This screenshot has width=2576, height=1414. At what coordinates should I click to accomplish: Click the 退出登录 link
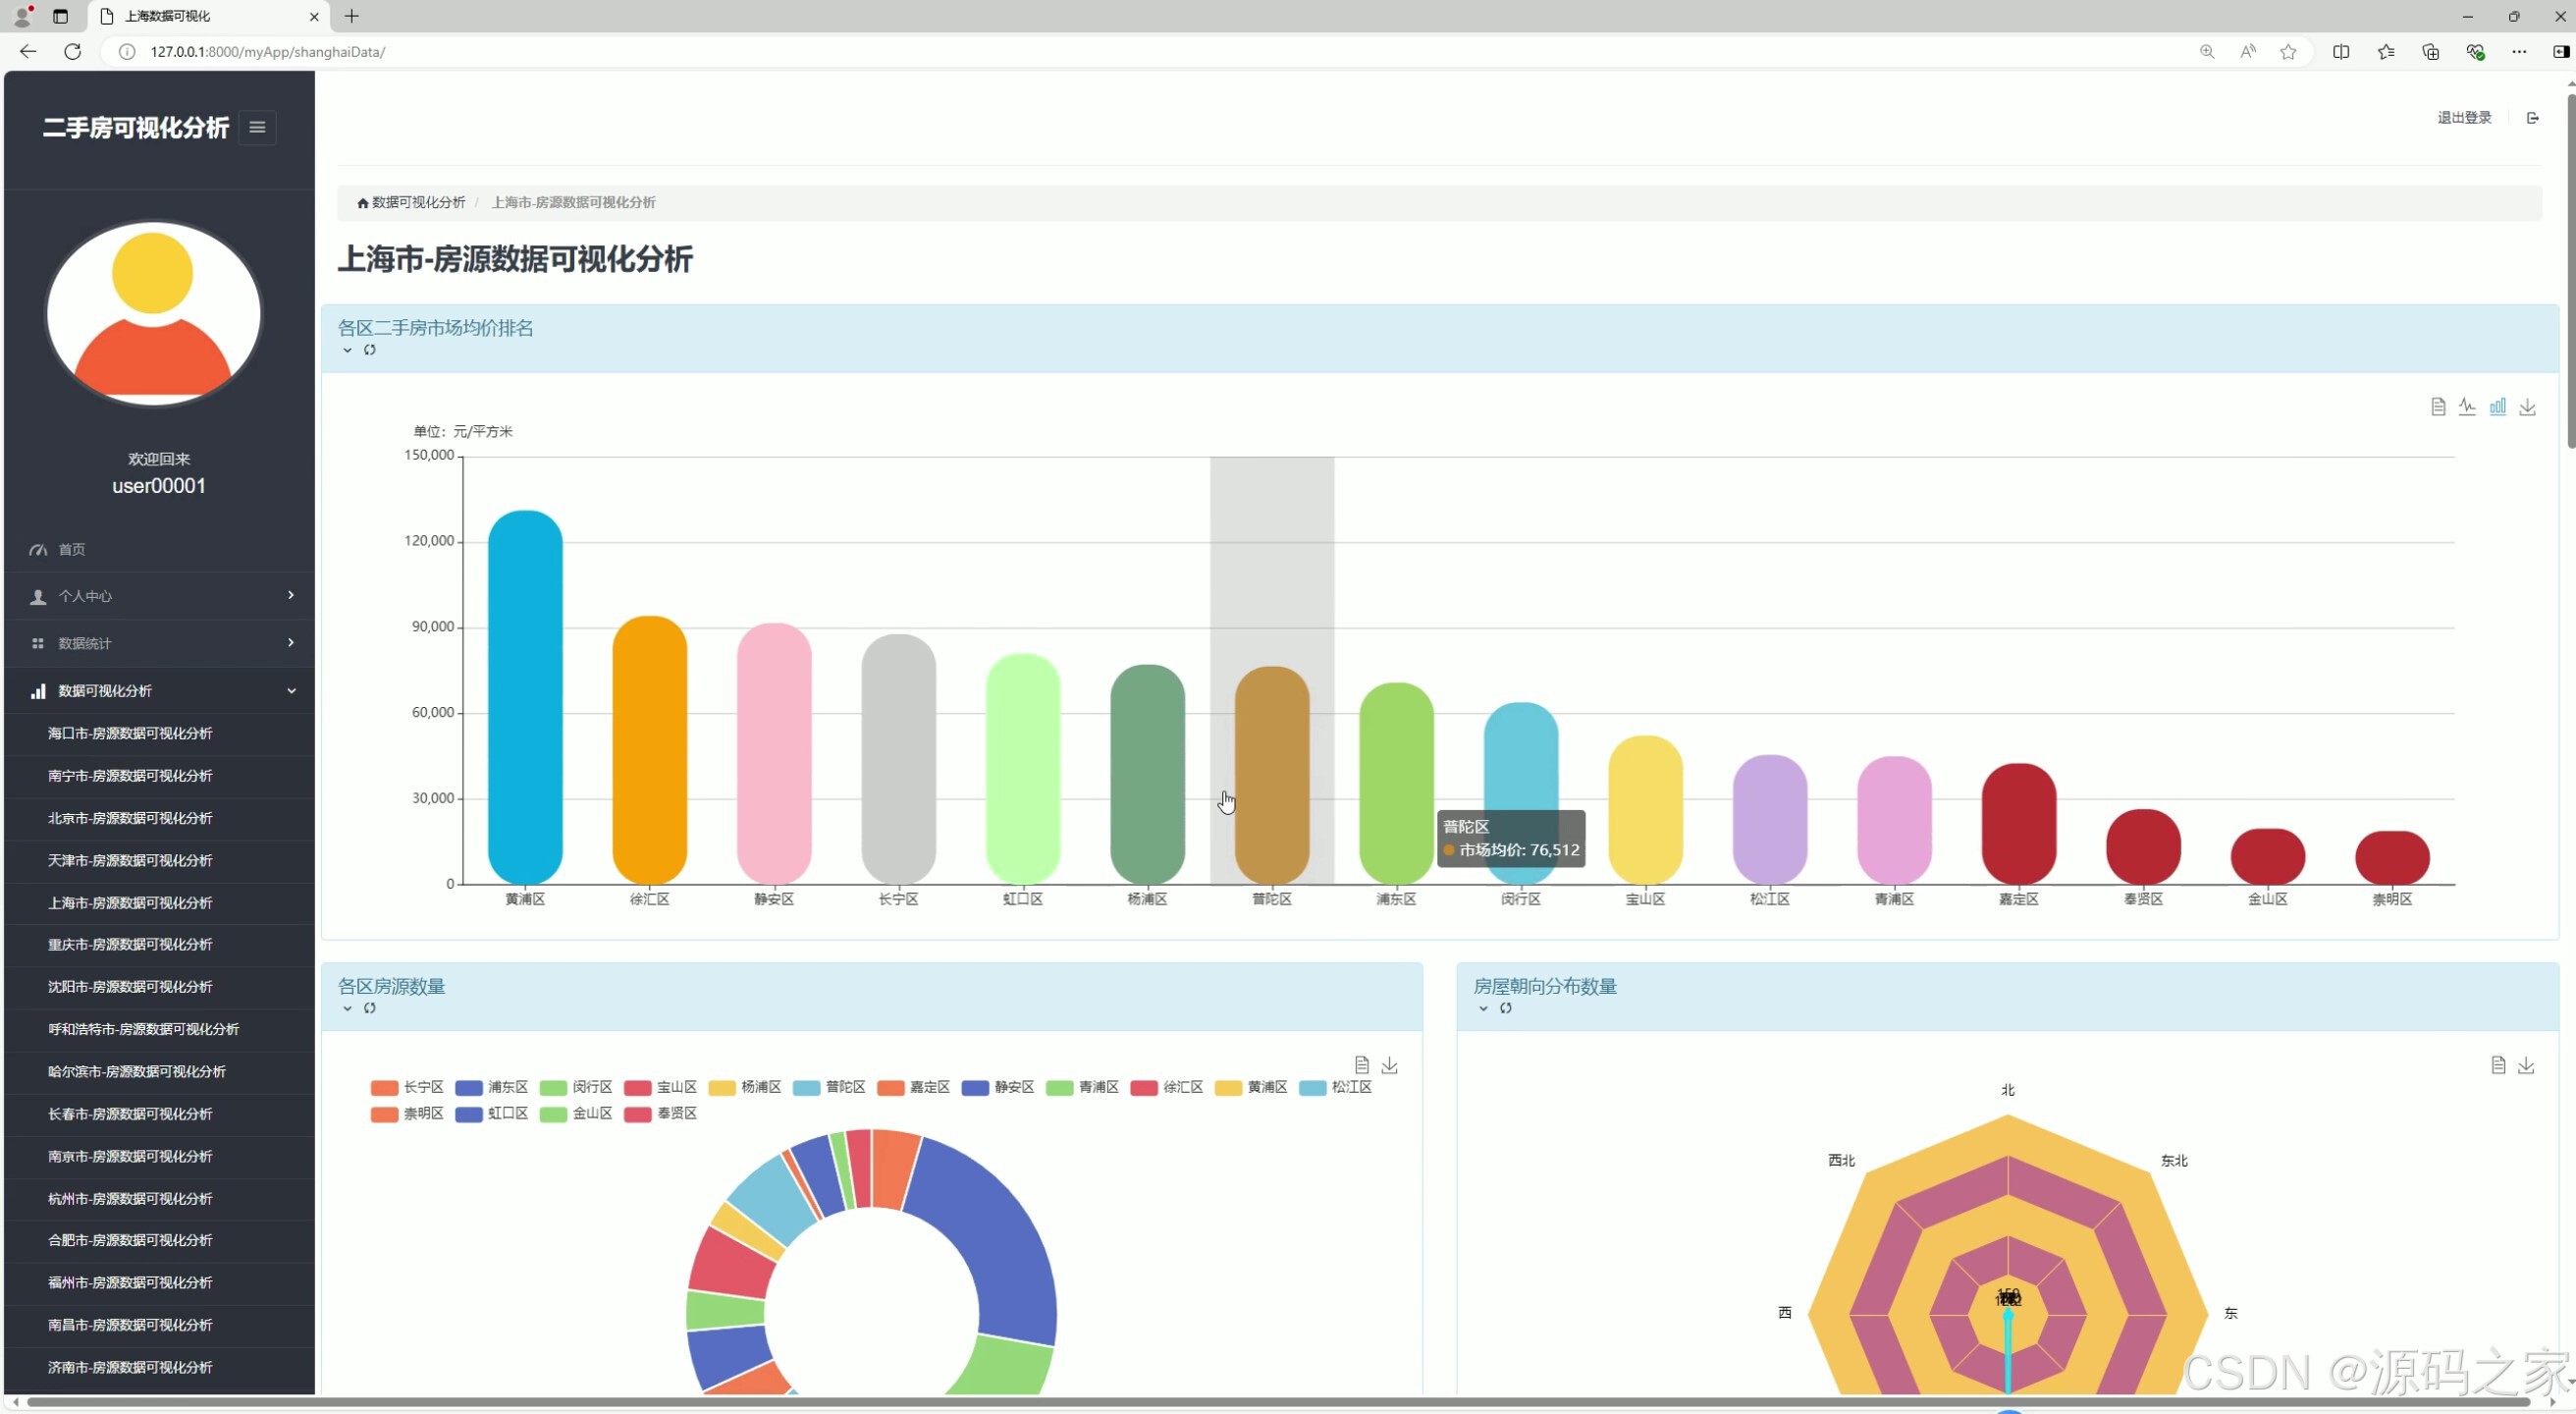point(2464,118)
